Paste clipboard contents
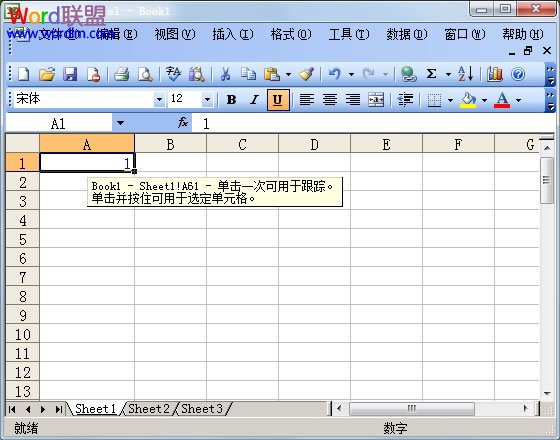 point(272,74)
